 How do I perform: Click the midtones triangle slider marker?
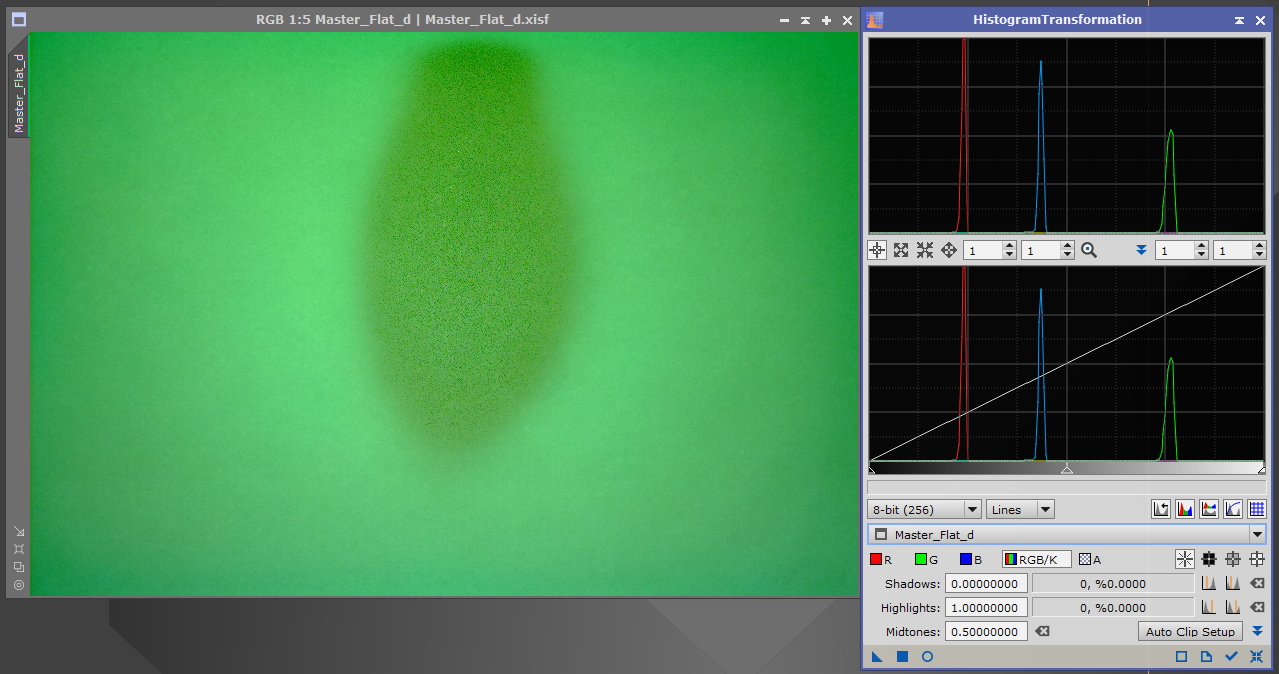click(x=1067, y=469)
